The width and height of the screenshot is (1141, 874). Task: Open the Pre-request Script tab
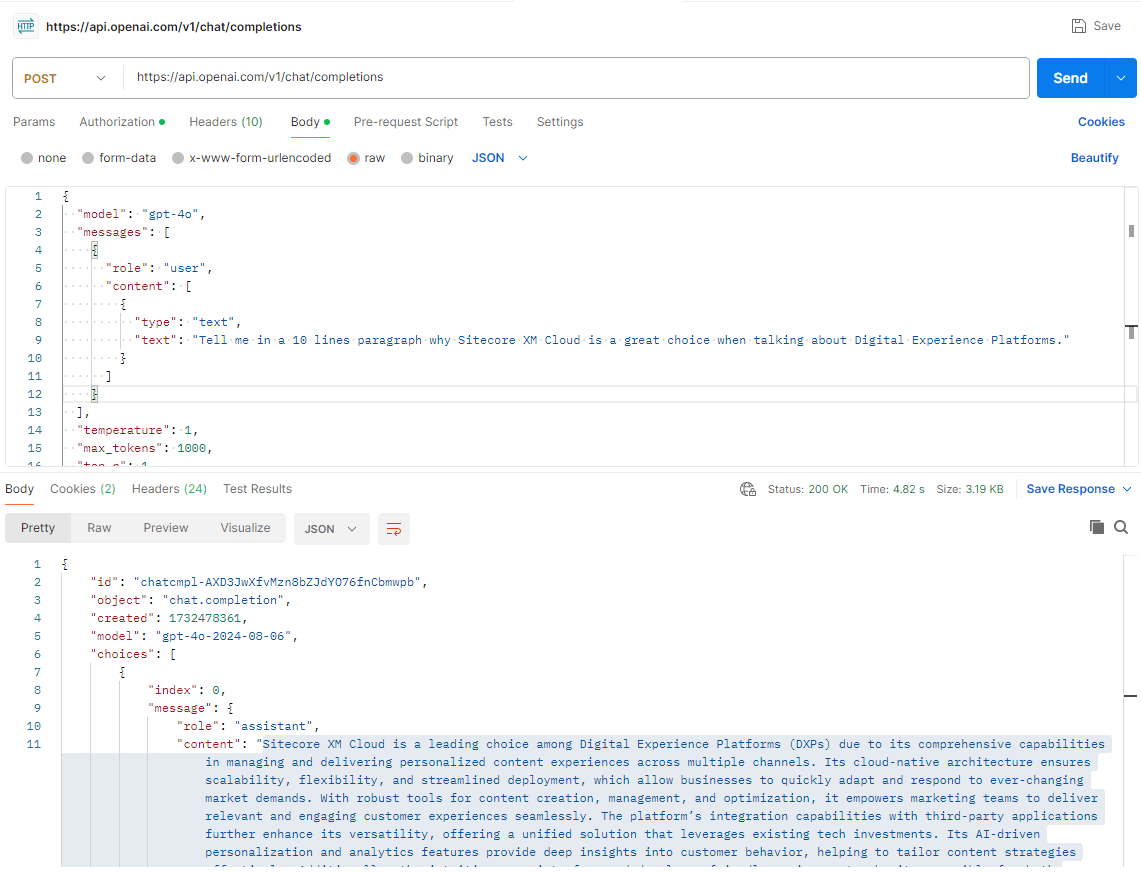tap(405, 122)
